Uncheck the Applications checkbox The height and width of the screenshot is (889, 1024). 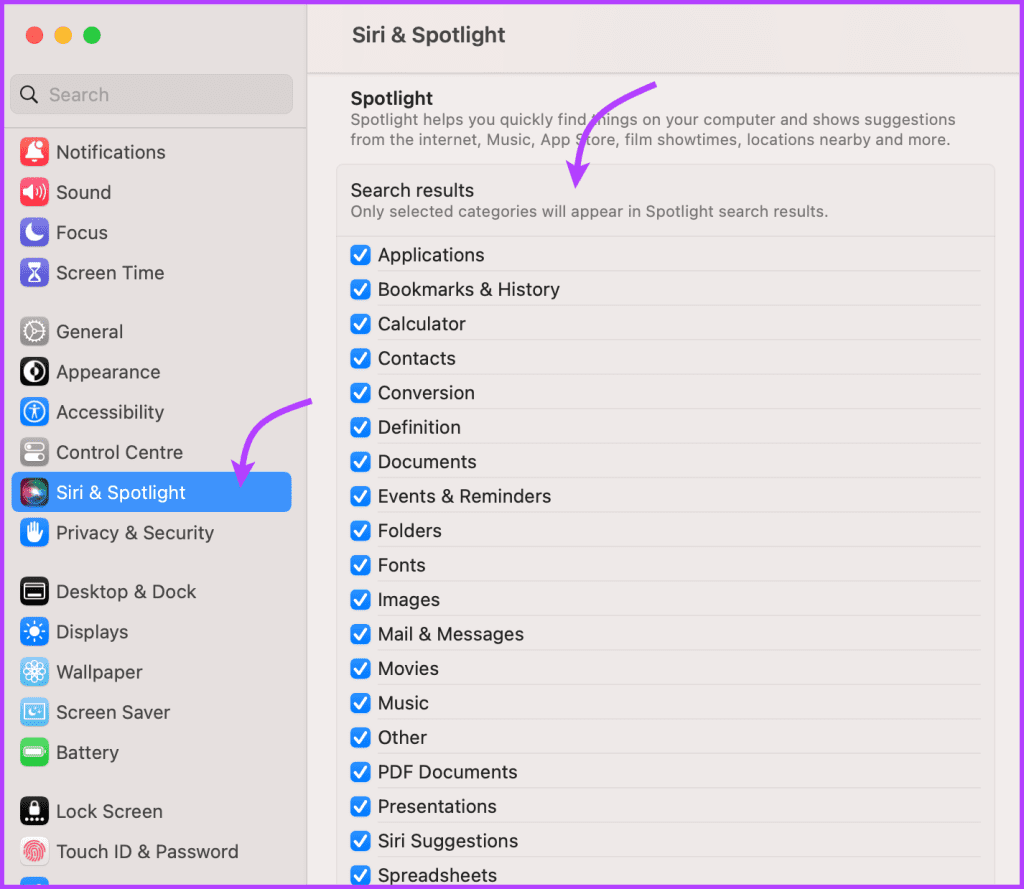360,255
